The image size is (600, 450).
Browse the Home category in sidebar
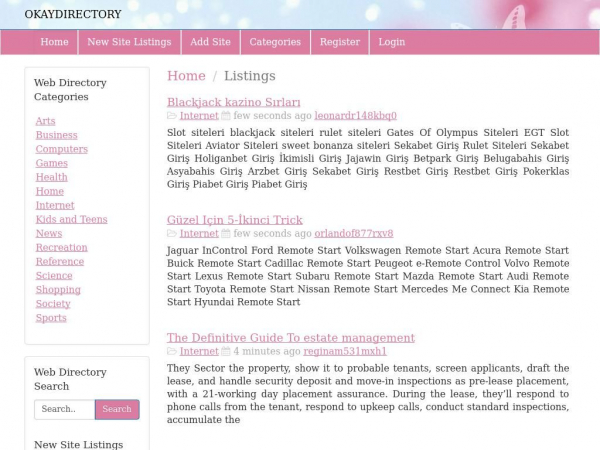tap(50, 191)
